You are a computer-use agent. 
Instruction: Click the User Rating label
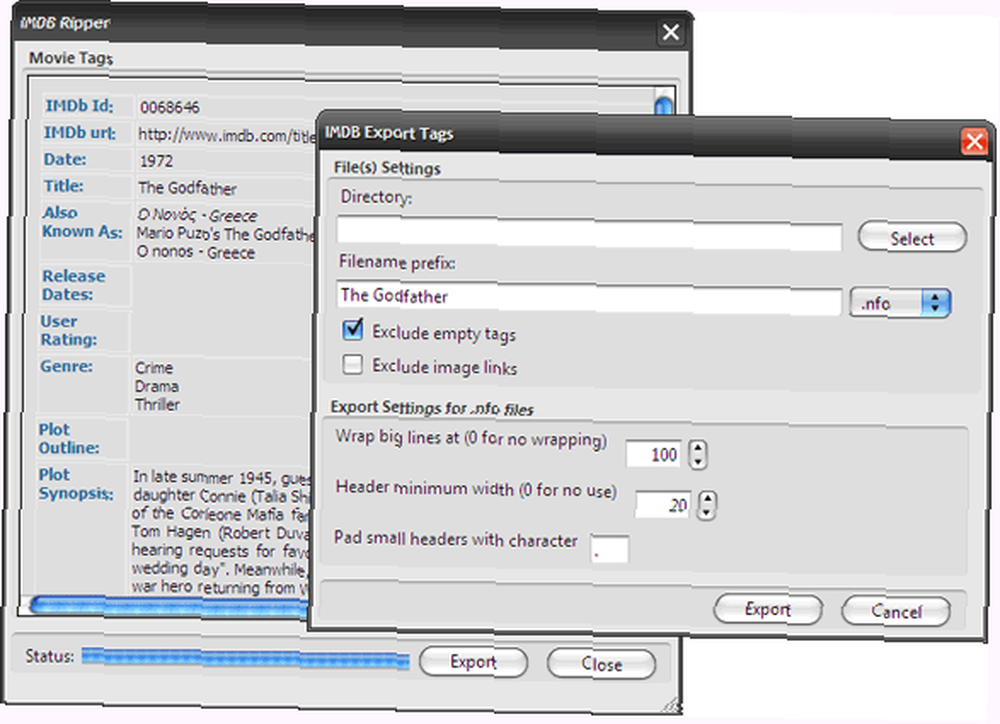click(69, 330)
